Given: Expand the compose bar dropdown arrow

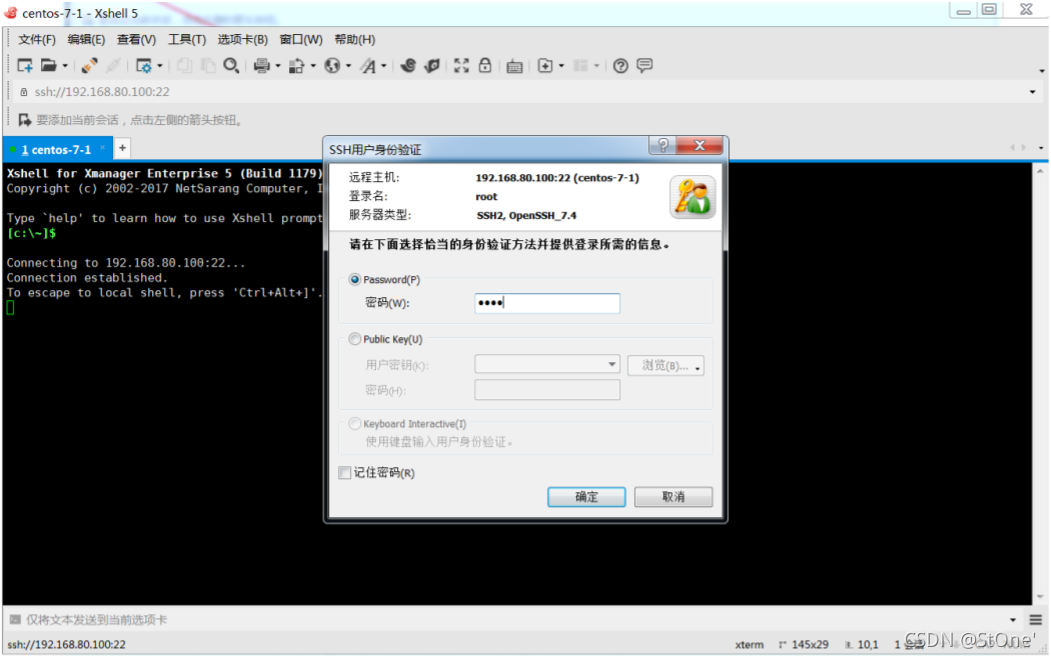Looking at the screenshot, I should point(1013,620).
